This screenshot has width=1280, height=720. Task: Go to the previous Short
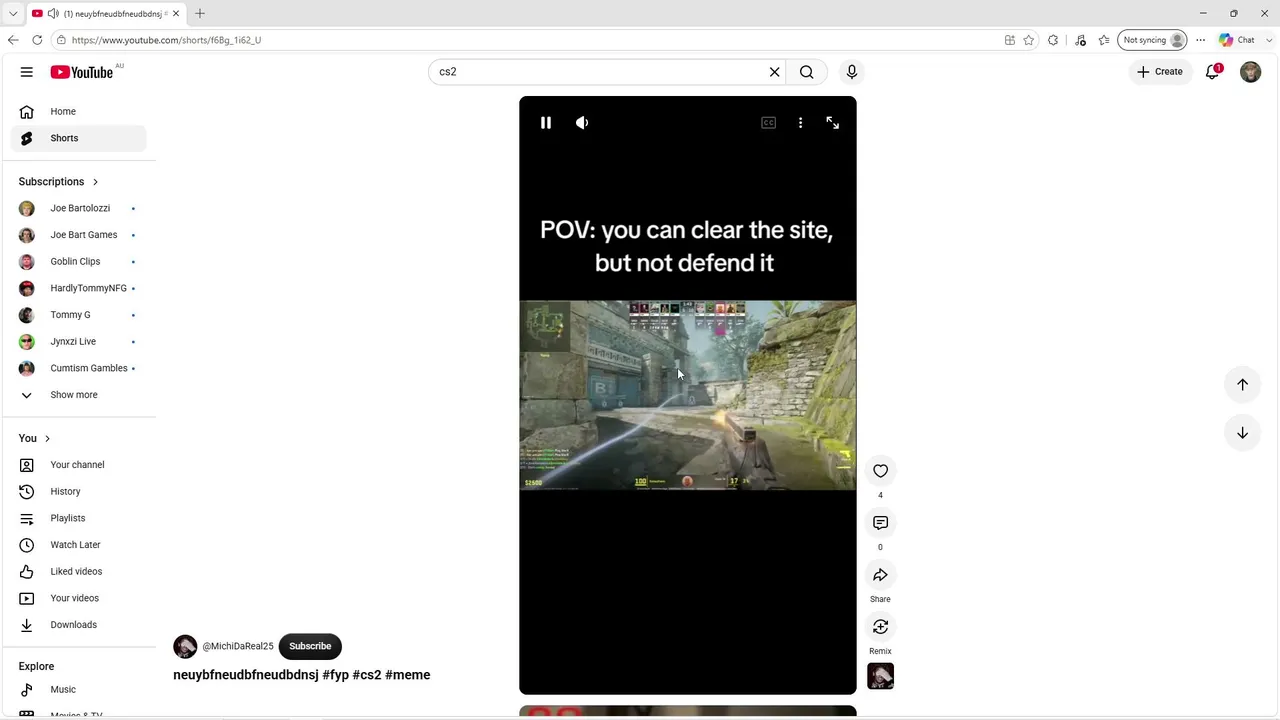coord(1242,384)
